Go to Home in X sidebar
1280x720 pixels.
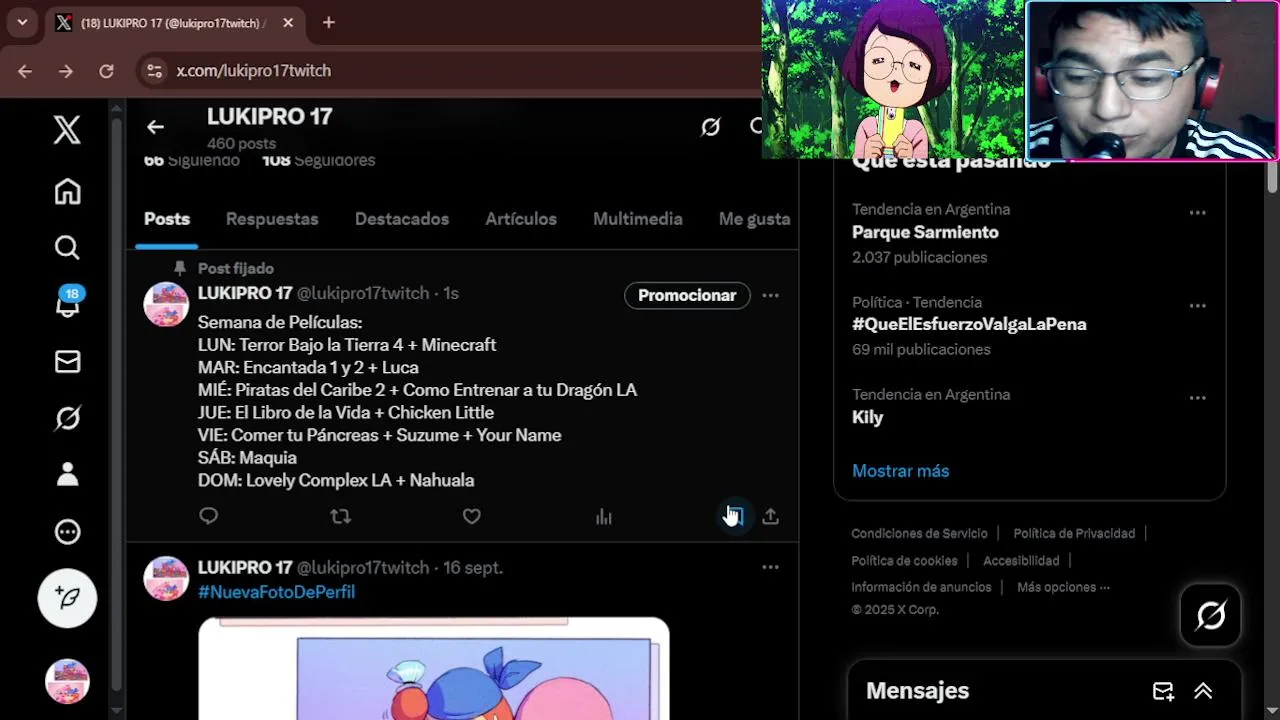coord(67,191)
